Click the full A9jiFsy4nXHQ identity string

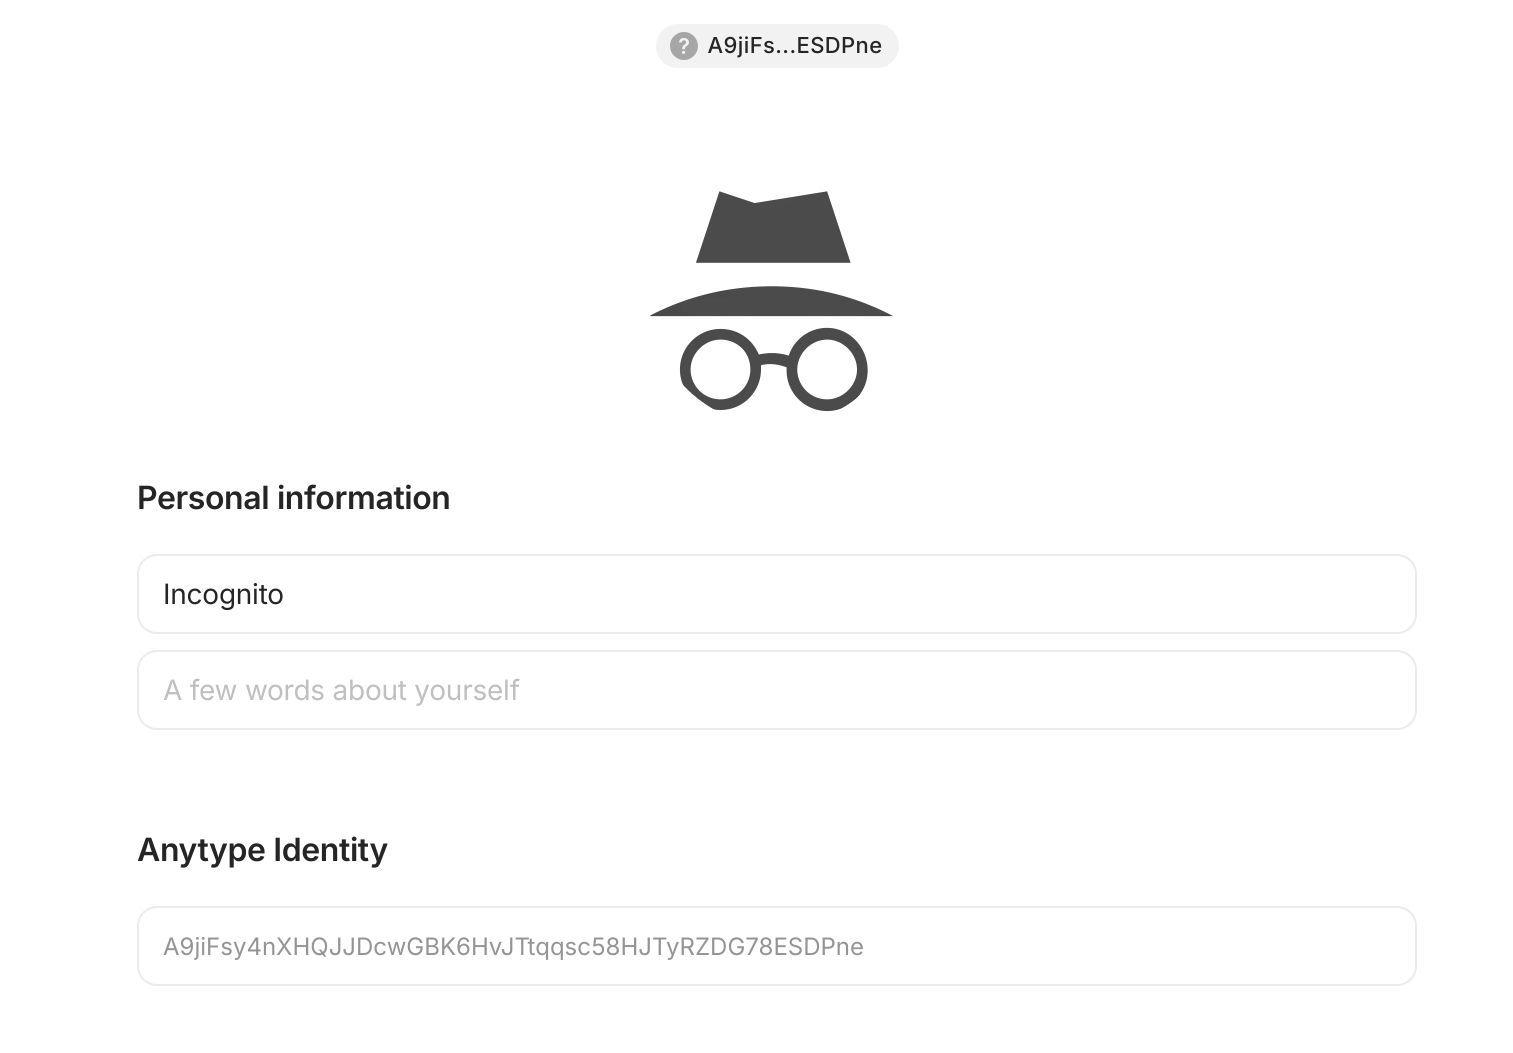(x=513, y=946)
